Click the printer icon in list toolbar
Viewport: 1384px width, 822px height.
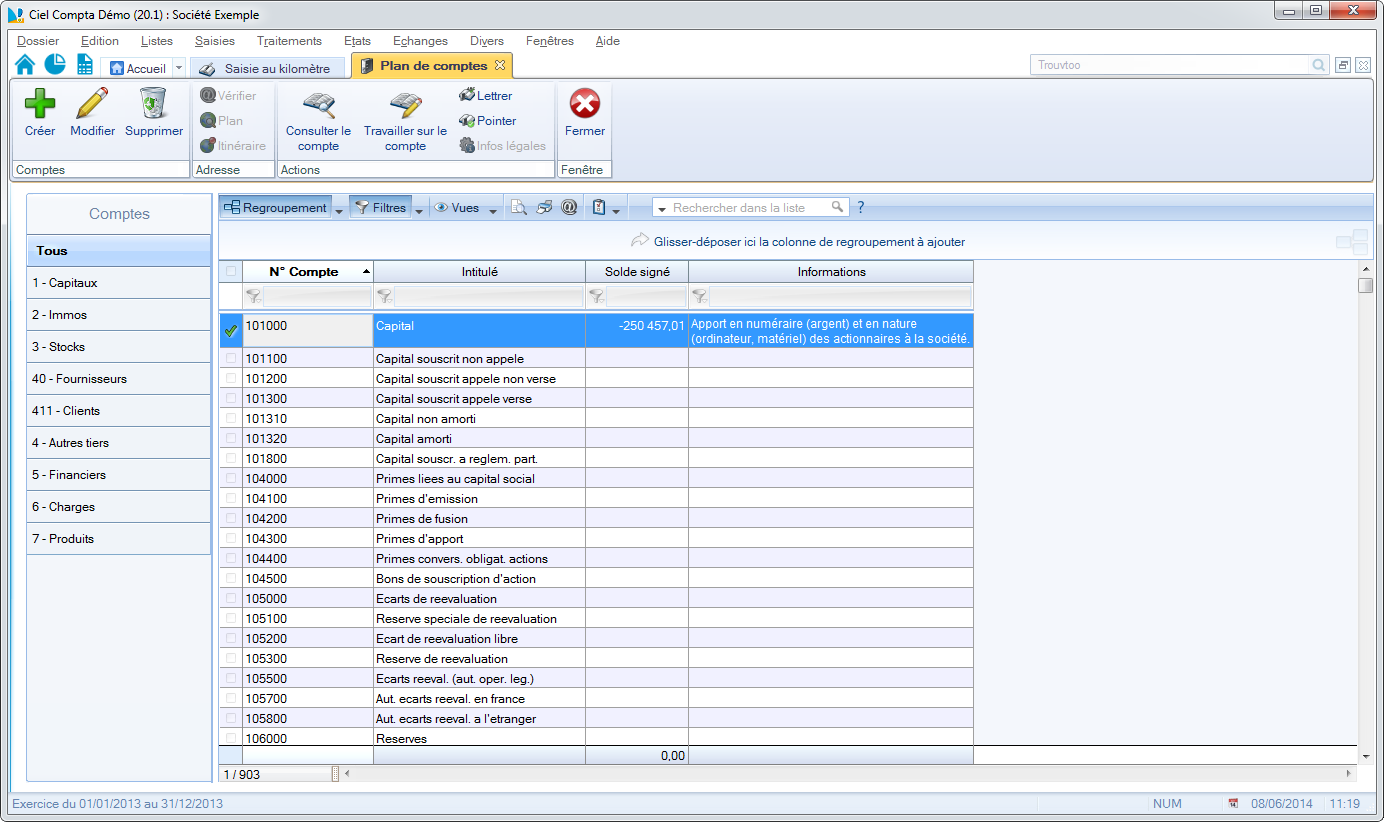[x=544, y=207]
